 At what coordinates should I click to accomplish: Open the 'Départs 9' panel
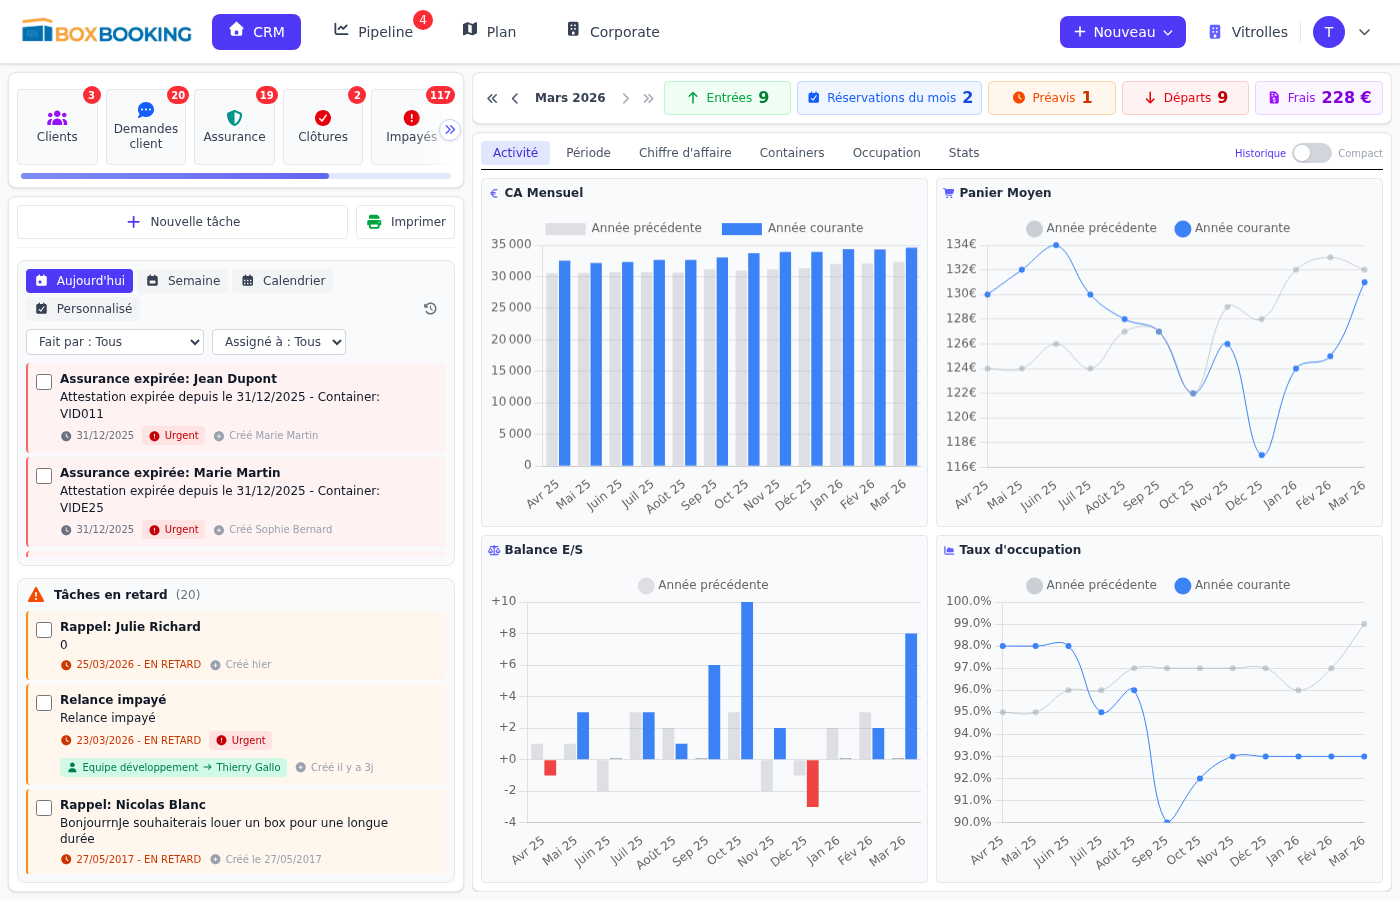[1185, 97]
